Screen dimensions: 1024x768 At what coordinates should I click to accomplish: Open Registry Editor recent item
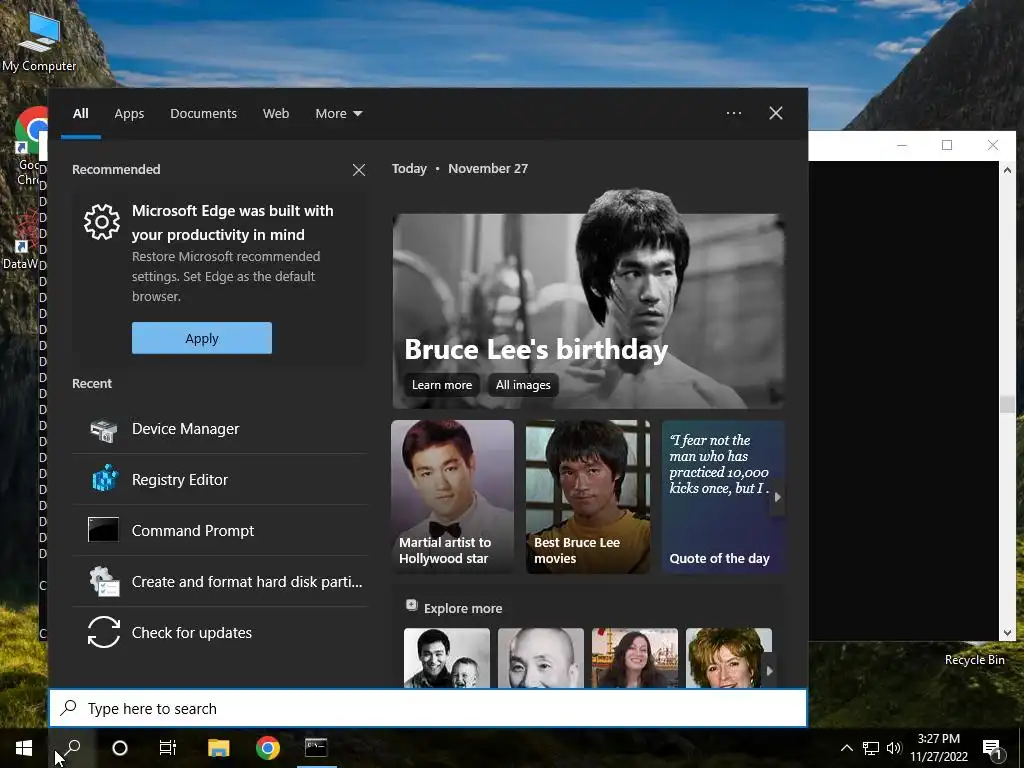click(x=219, y=480)
